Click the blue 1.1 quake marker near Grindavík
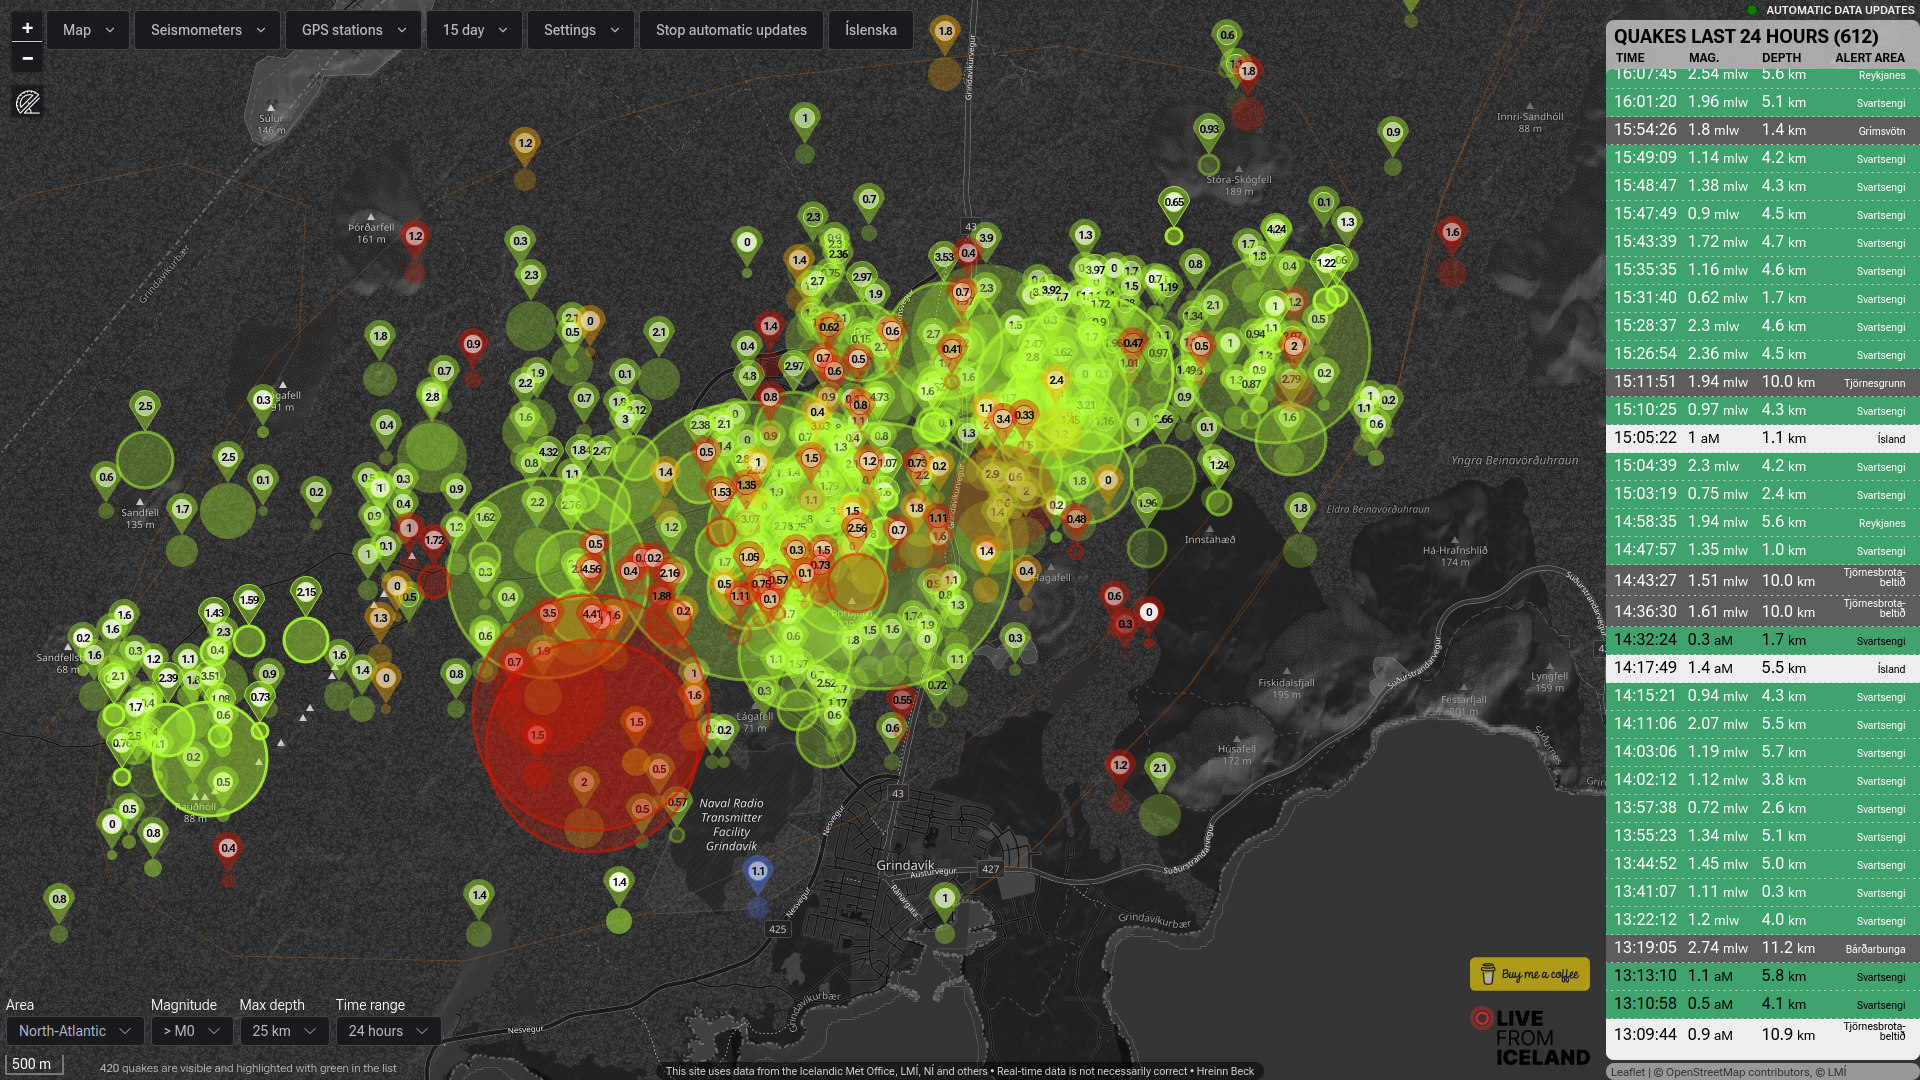Viewport: 1920px width, 1080px height. pos(758,872)
